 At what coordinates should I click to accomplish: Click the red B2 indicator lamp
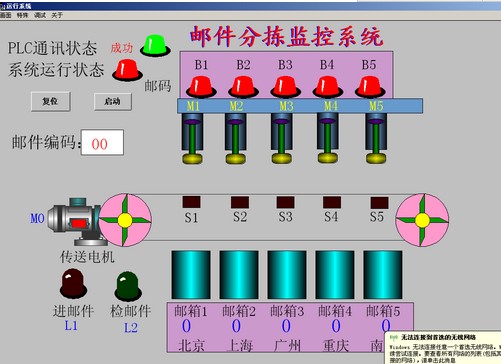pos(243,87)
